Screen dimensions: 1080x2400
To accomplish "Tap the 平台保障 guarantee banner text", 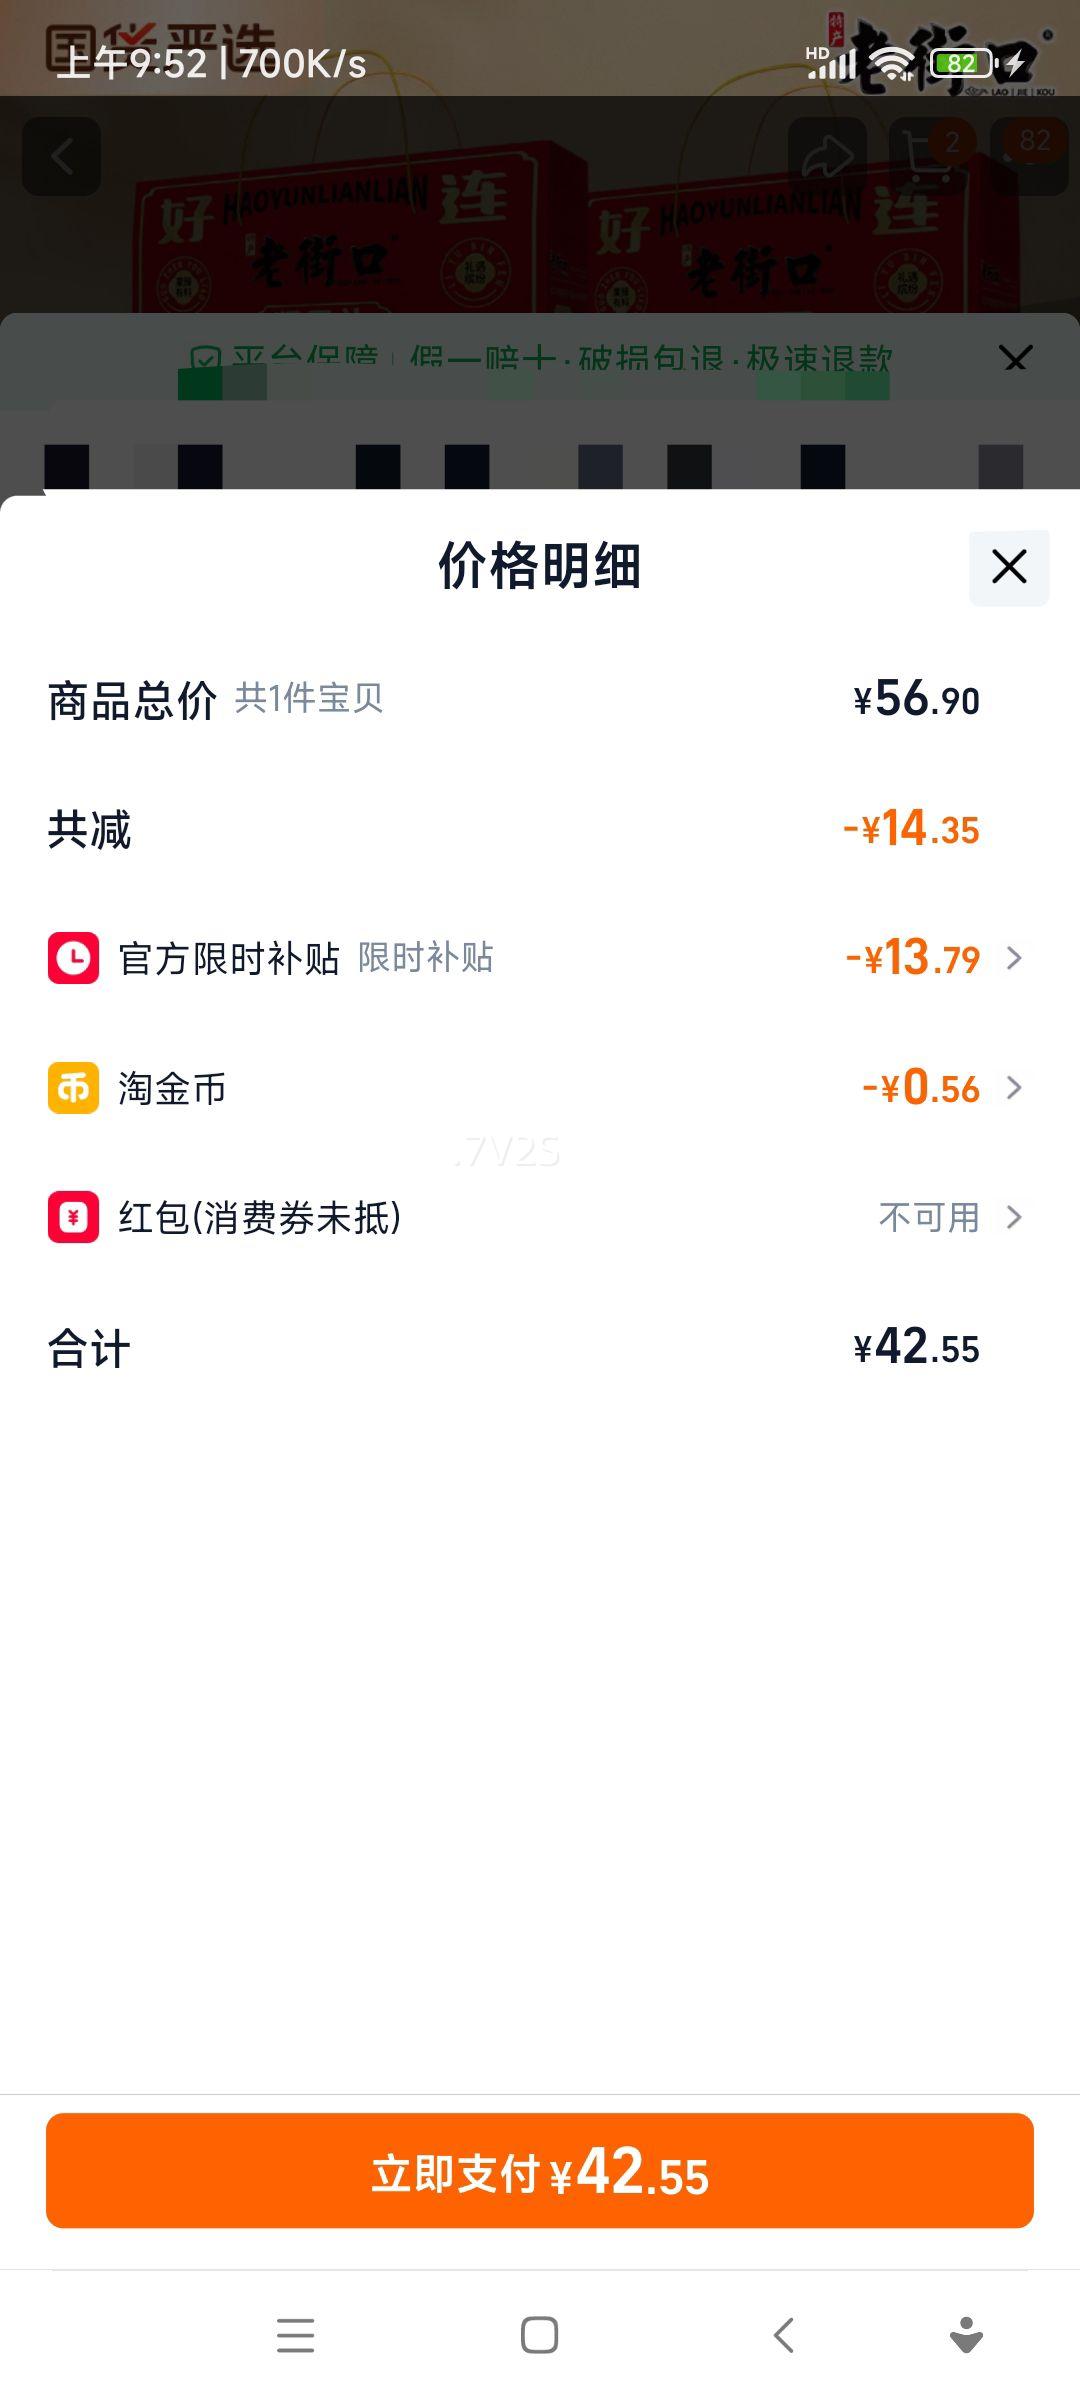I will coord(540,358).
